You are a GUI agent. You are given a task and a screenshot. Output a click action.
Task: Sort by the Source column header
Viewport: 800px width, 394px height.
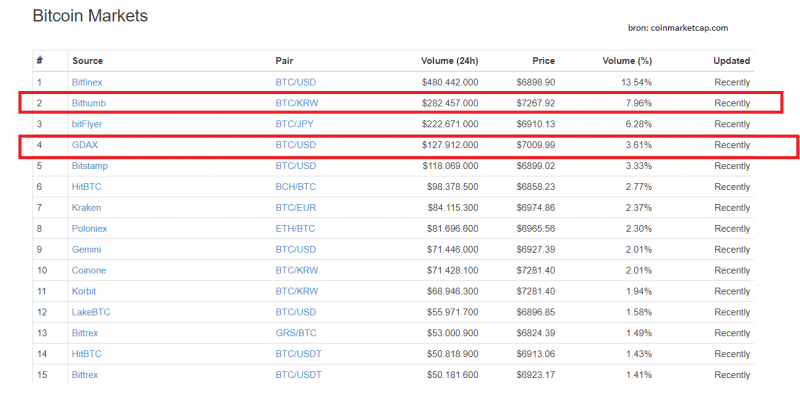87,61
